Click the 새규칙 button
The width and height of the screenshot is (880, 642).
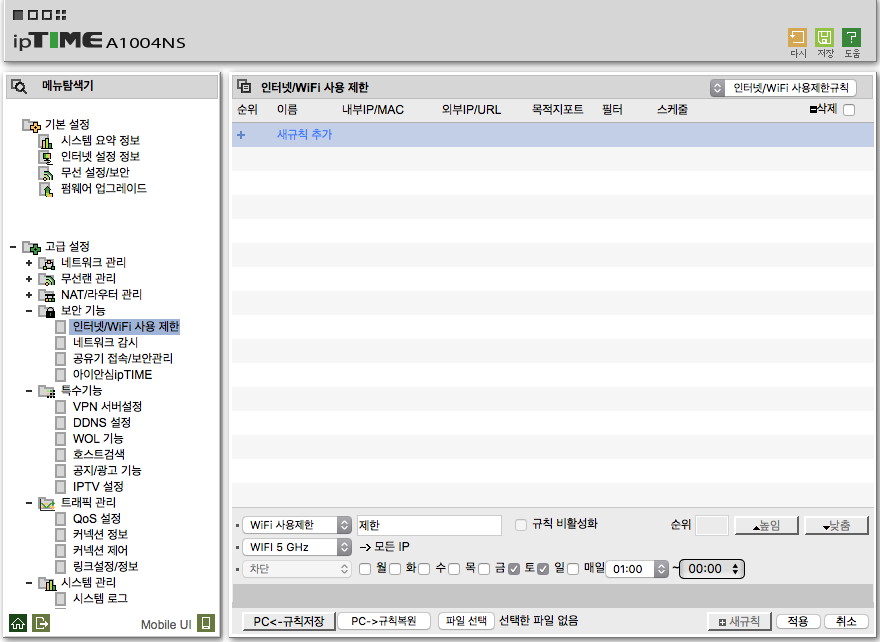tap(740, 622)
